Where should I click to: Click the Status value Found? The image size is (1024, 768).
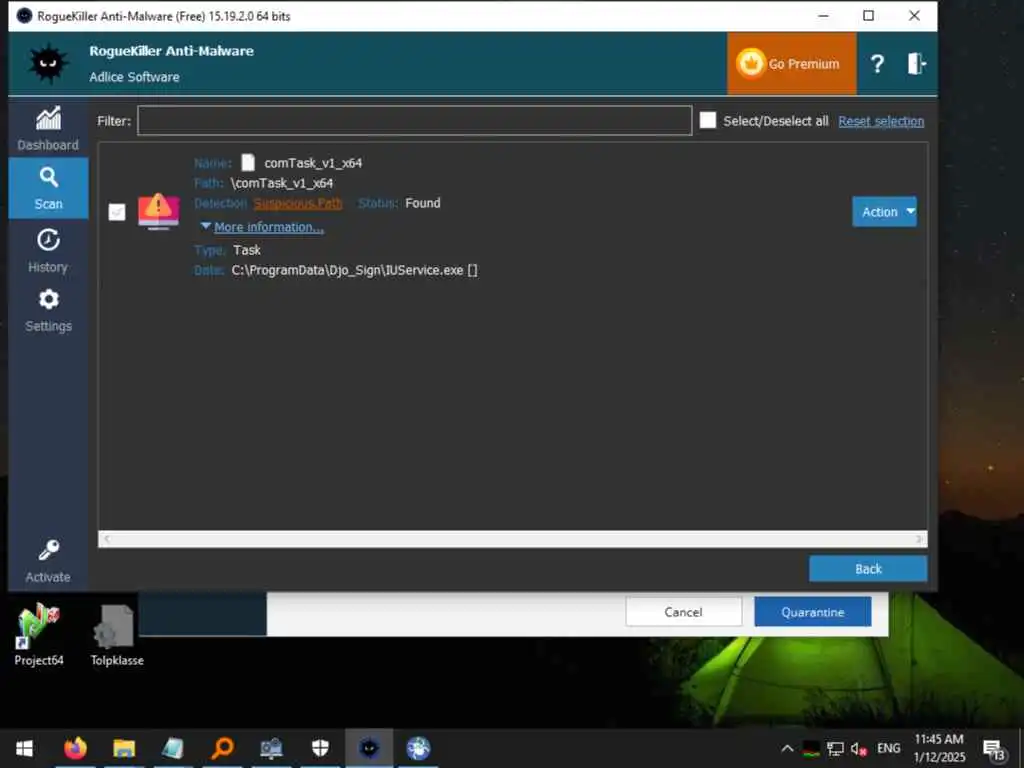click(x=423, y=203)
